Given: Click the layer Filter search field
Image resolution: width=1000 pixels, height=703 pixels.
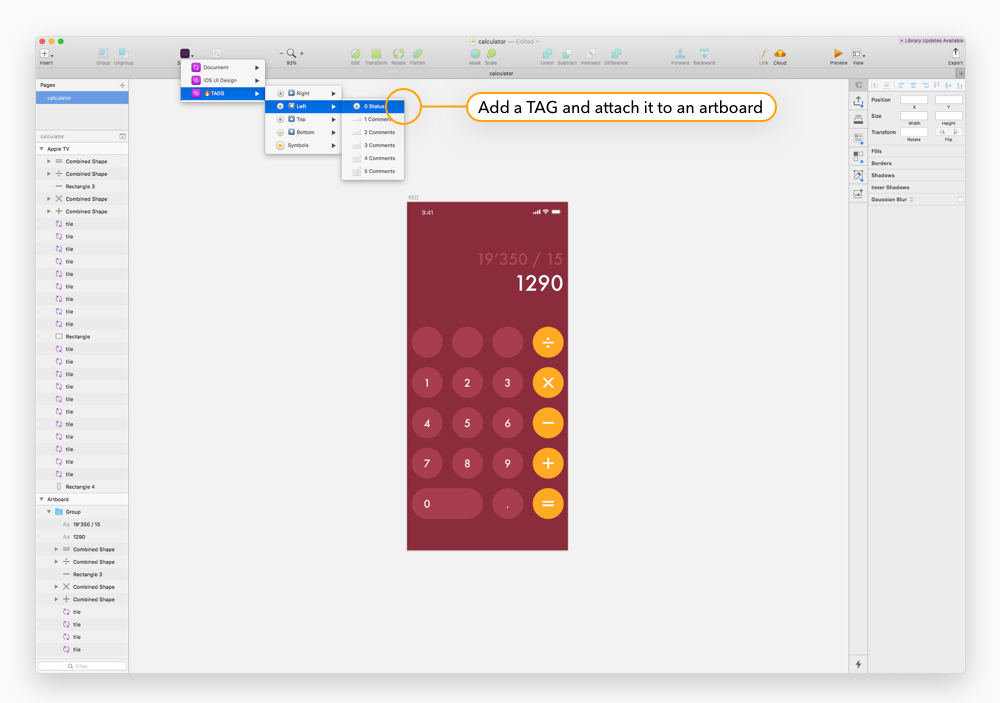Looking at the screenshot, I should (x=82, y=666).
